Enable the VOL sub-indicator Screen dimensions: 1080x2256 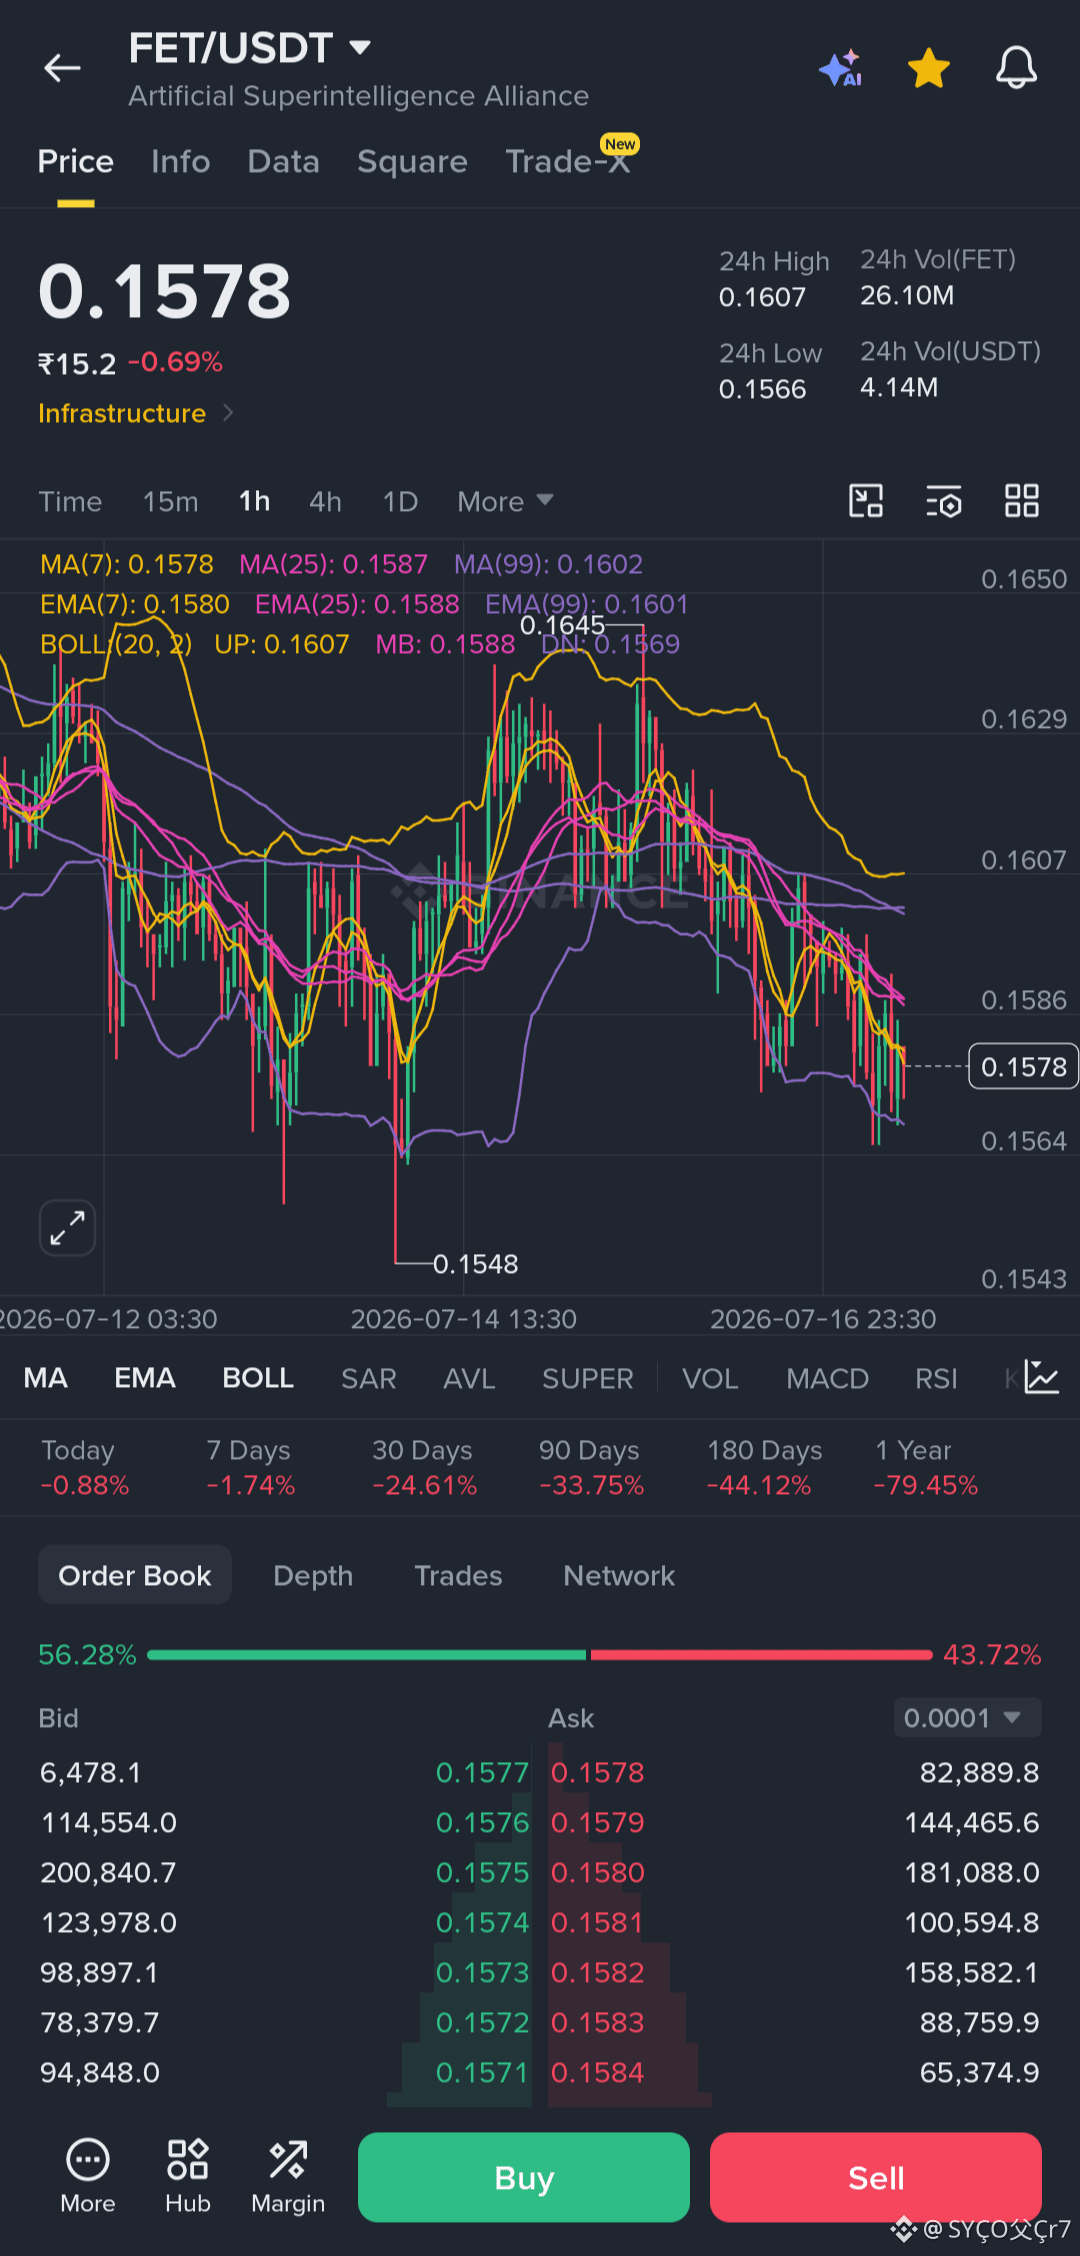click(x=710, y=1378)
